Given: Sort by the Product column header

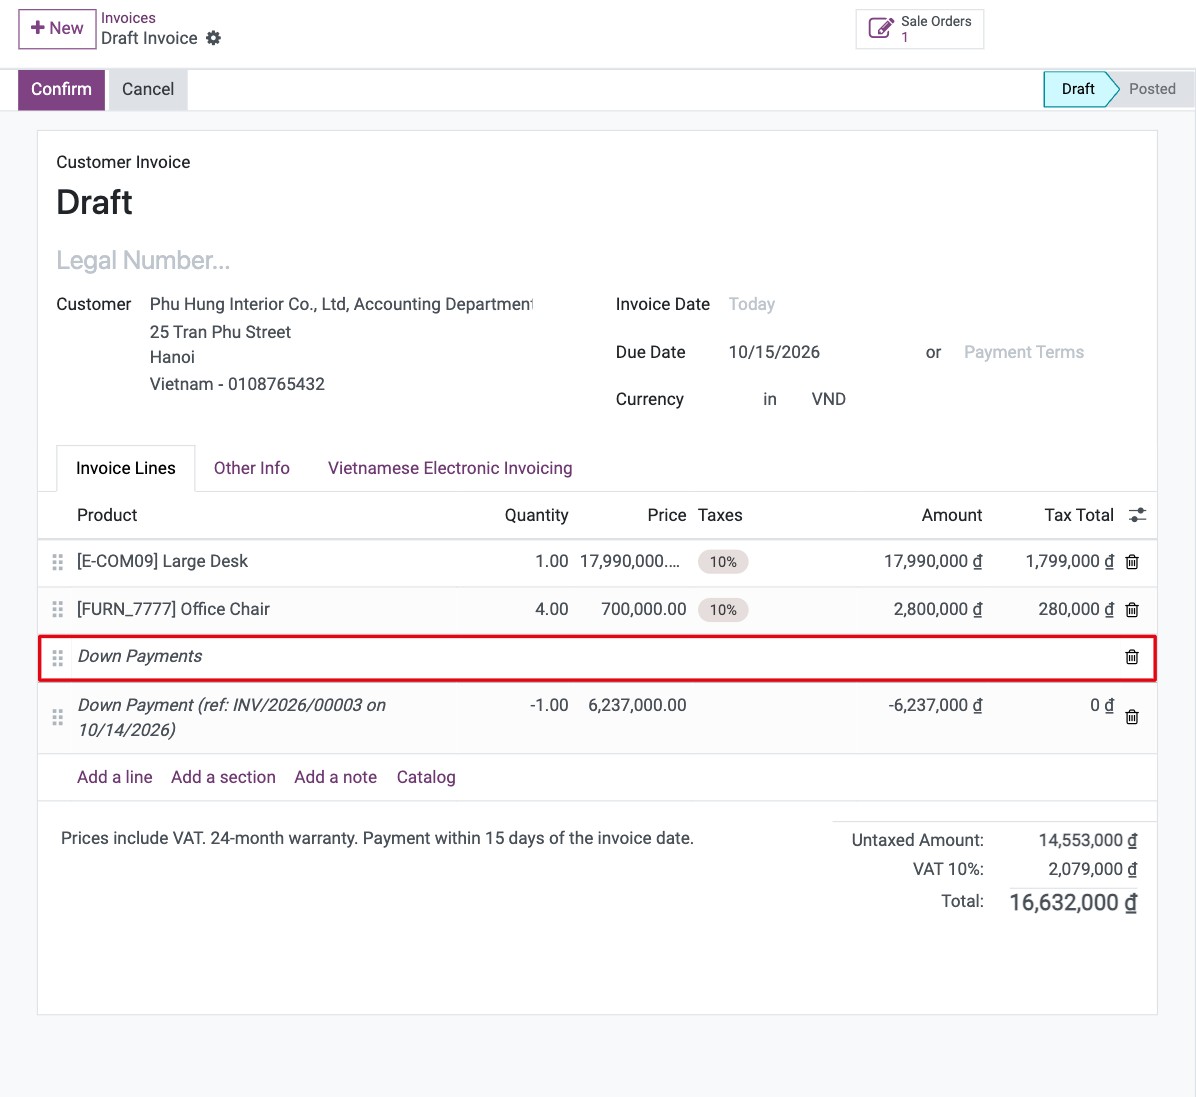Looking at the screenshot, I should click(x=107, y=516).
